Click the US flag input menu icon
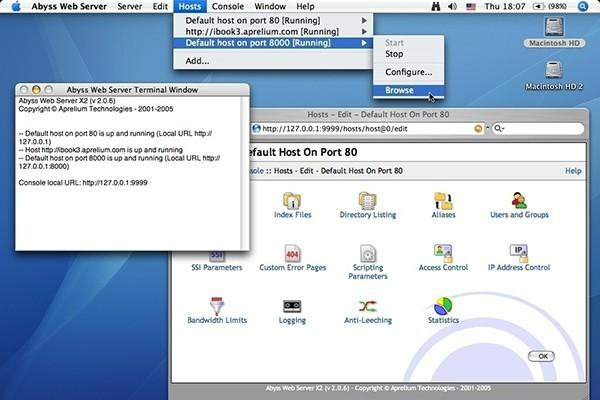Image resolution: width=600 pixels, height=400 pixels. [471, 7]
